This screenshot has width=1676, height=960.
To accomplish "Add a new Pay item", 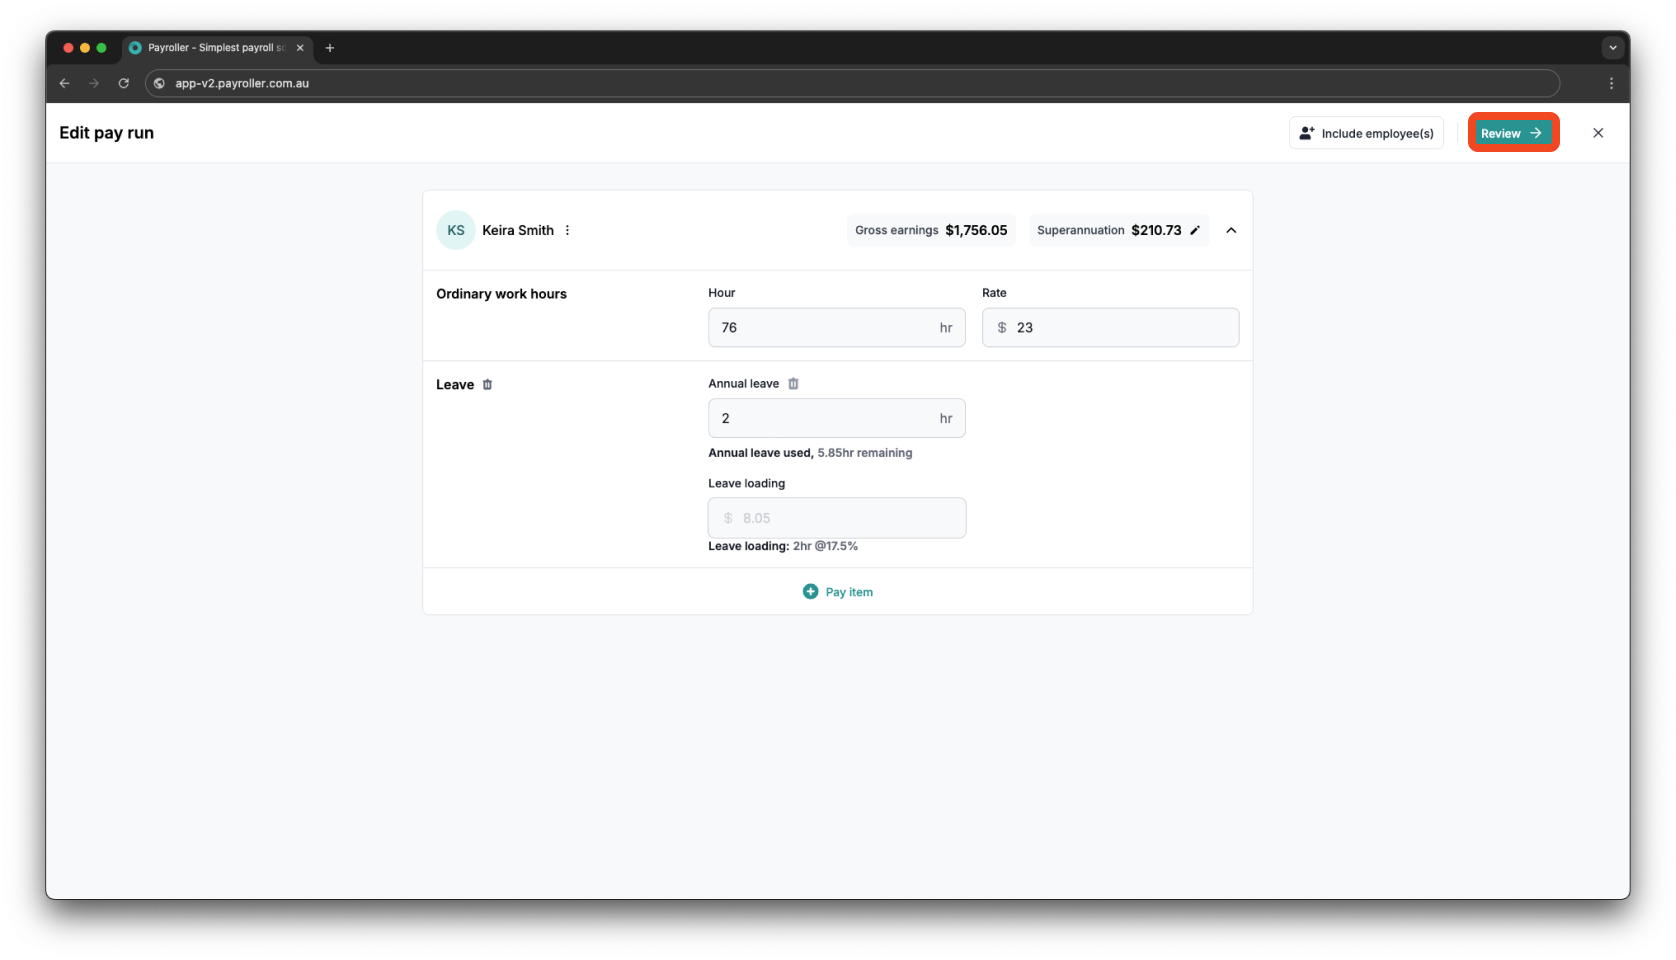I will 838,592.
